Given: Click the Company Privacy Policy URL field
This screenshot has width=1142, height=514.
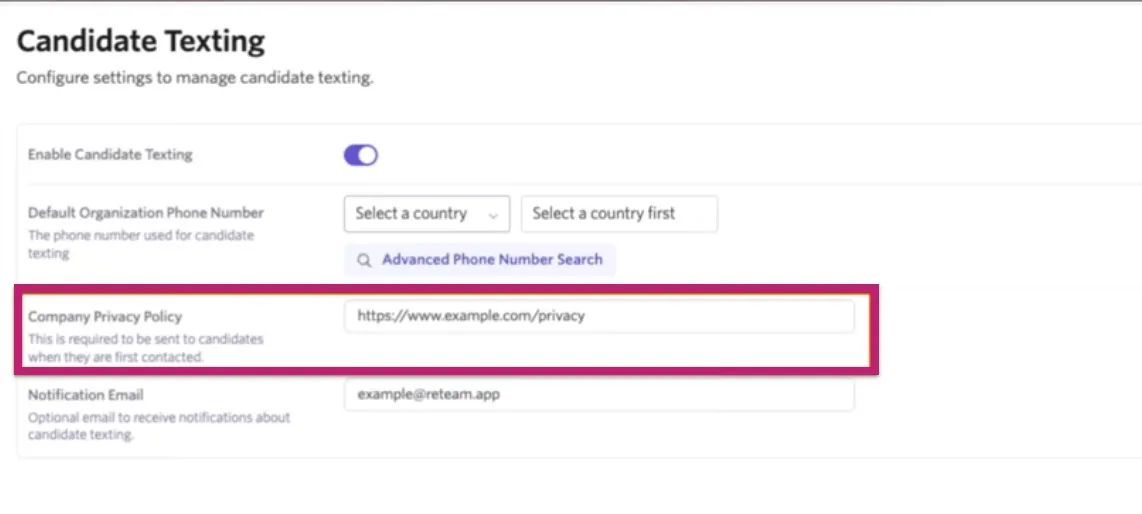Looking at the screenshot, I should 599,317.
